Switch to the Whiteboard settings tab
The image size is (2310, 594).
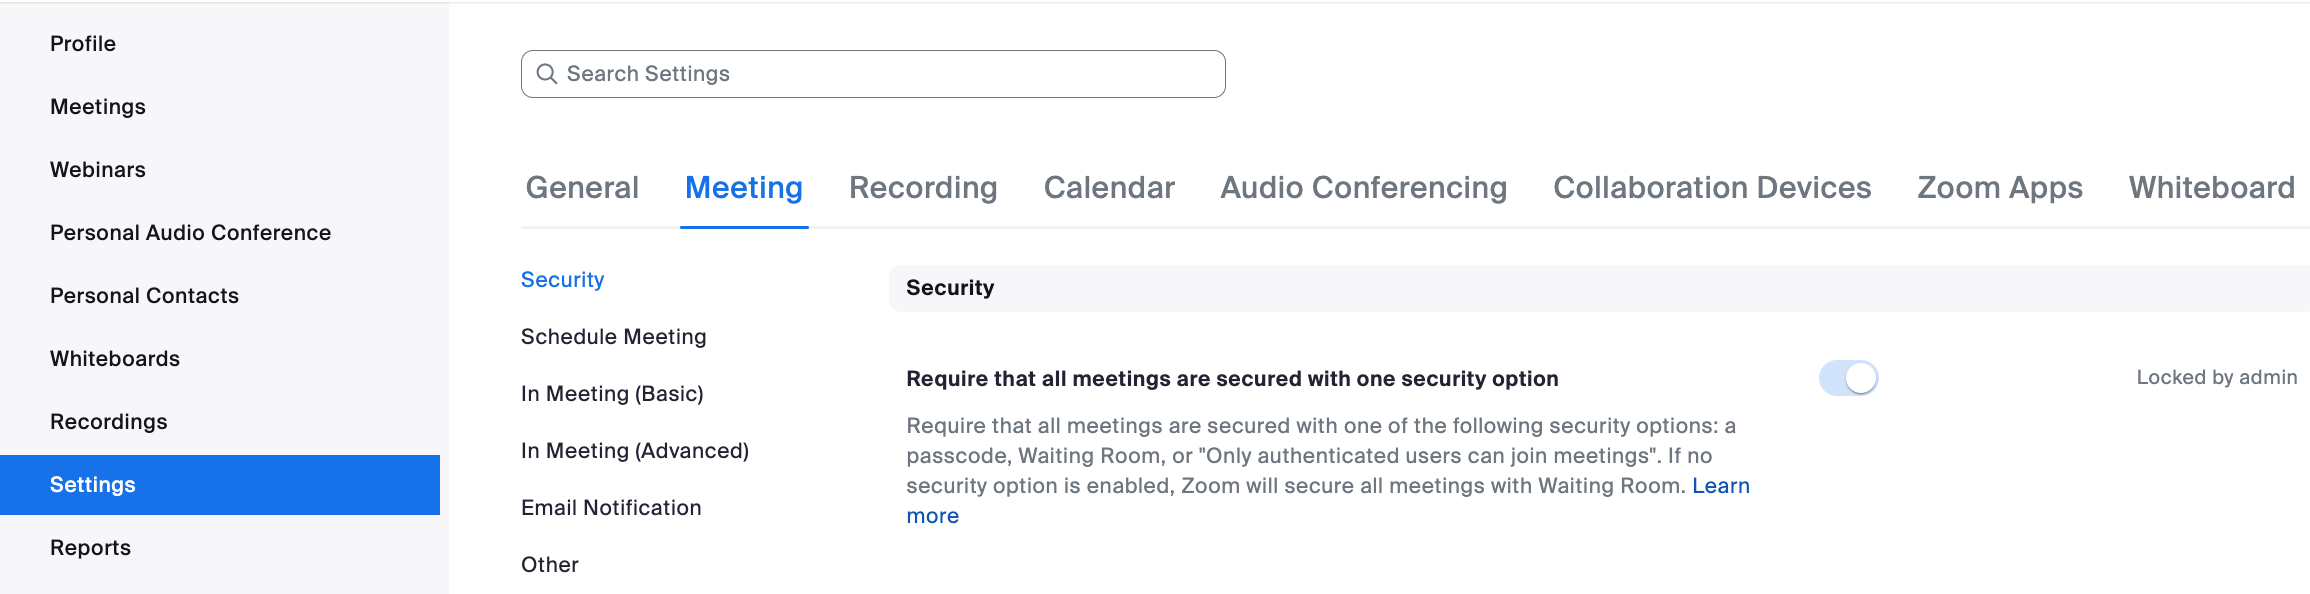pyautogui.click(x=2210, y=187)
